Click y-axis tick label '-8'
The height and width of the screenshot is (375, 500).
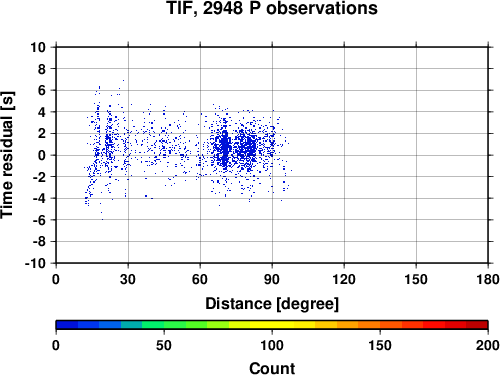(x=39, y=242)
